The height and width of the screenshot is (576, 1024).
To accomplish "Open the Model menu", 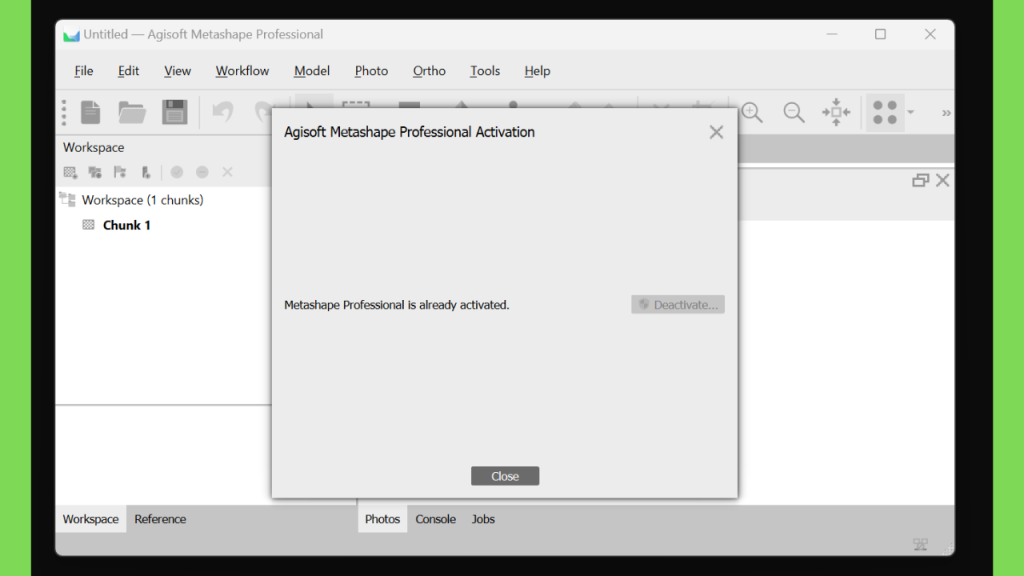I will click(312, 71).
